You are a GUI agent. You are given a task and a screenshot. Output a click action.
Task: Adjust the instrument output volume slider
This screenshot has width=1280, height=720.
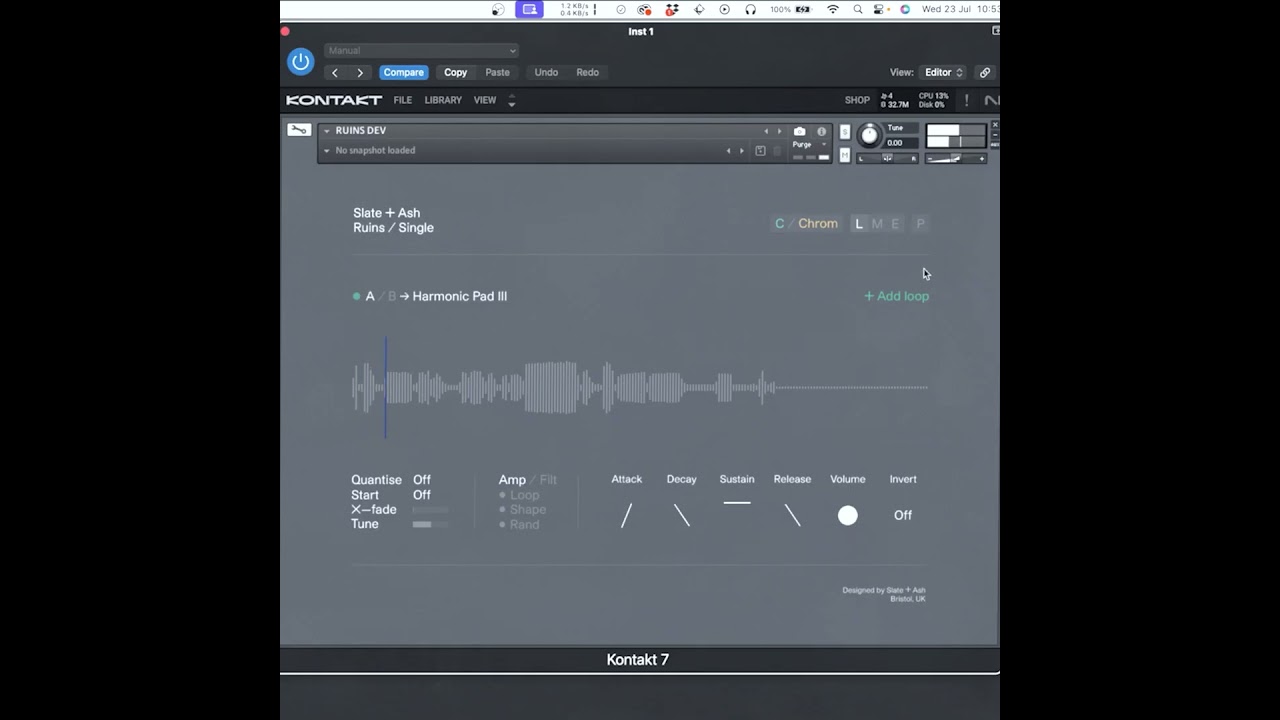[955, 158]
